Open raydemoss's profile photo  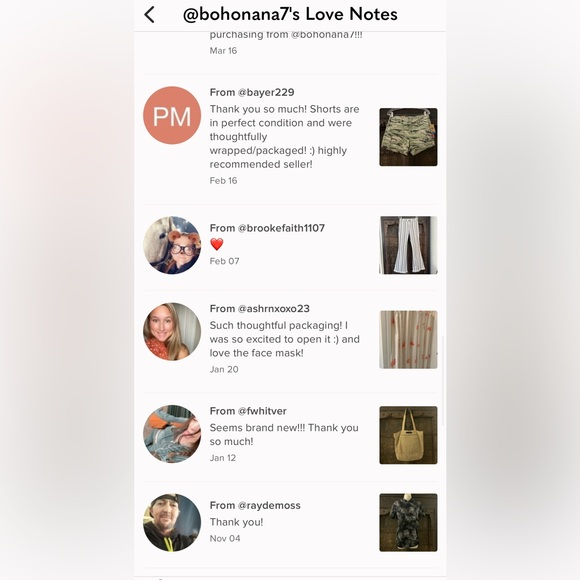(172, 522)
